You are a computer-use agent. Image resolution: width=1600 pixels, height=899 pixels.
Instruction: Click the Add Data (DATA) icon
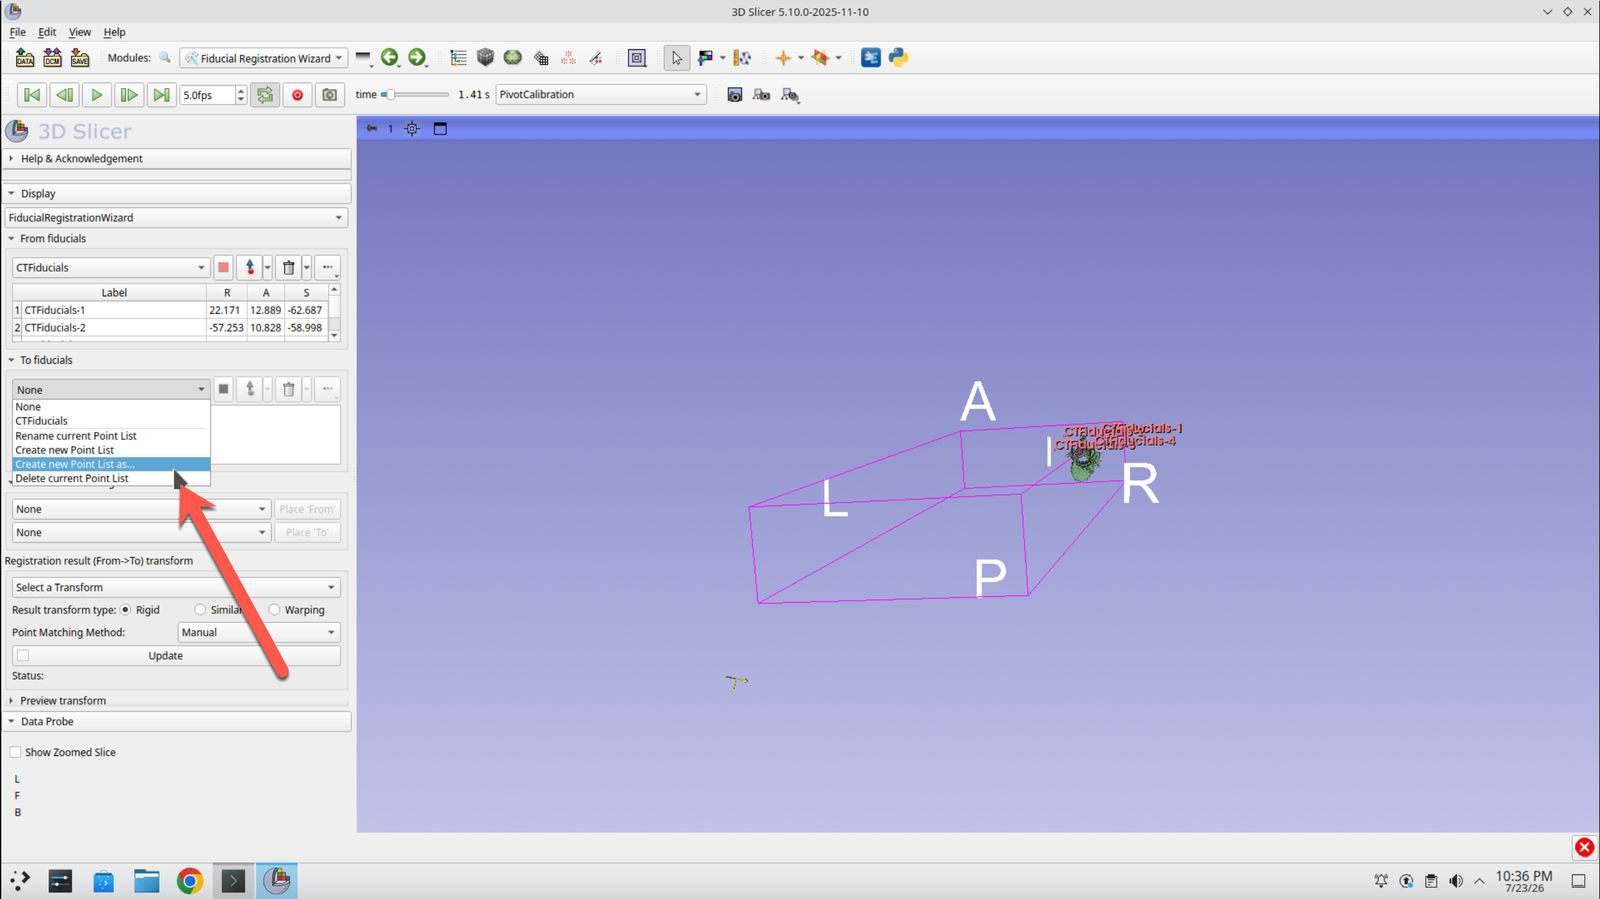click(25, 58)
